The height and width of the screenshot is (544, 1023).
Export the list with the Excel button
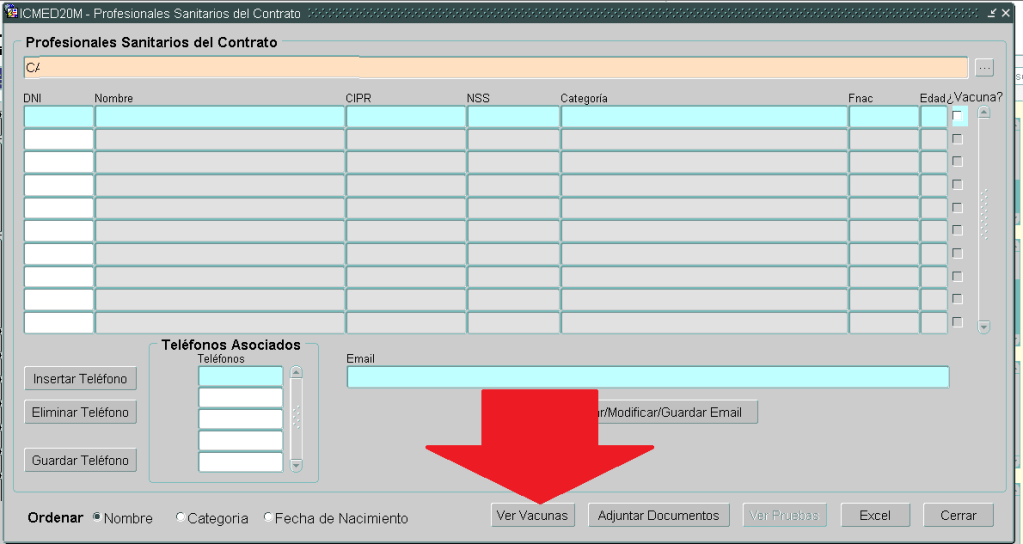point(874,516)
